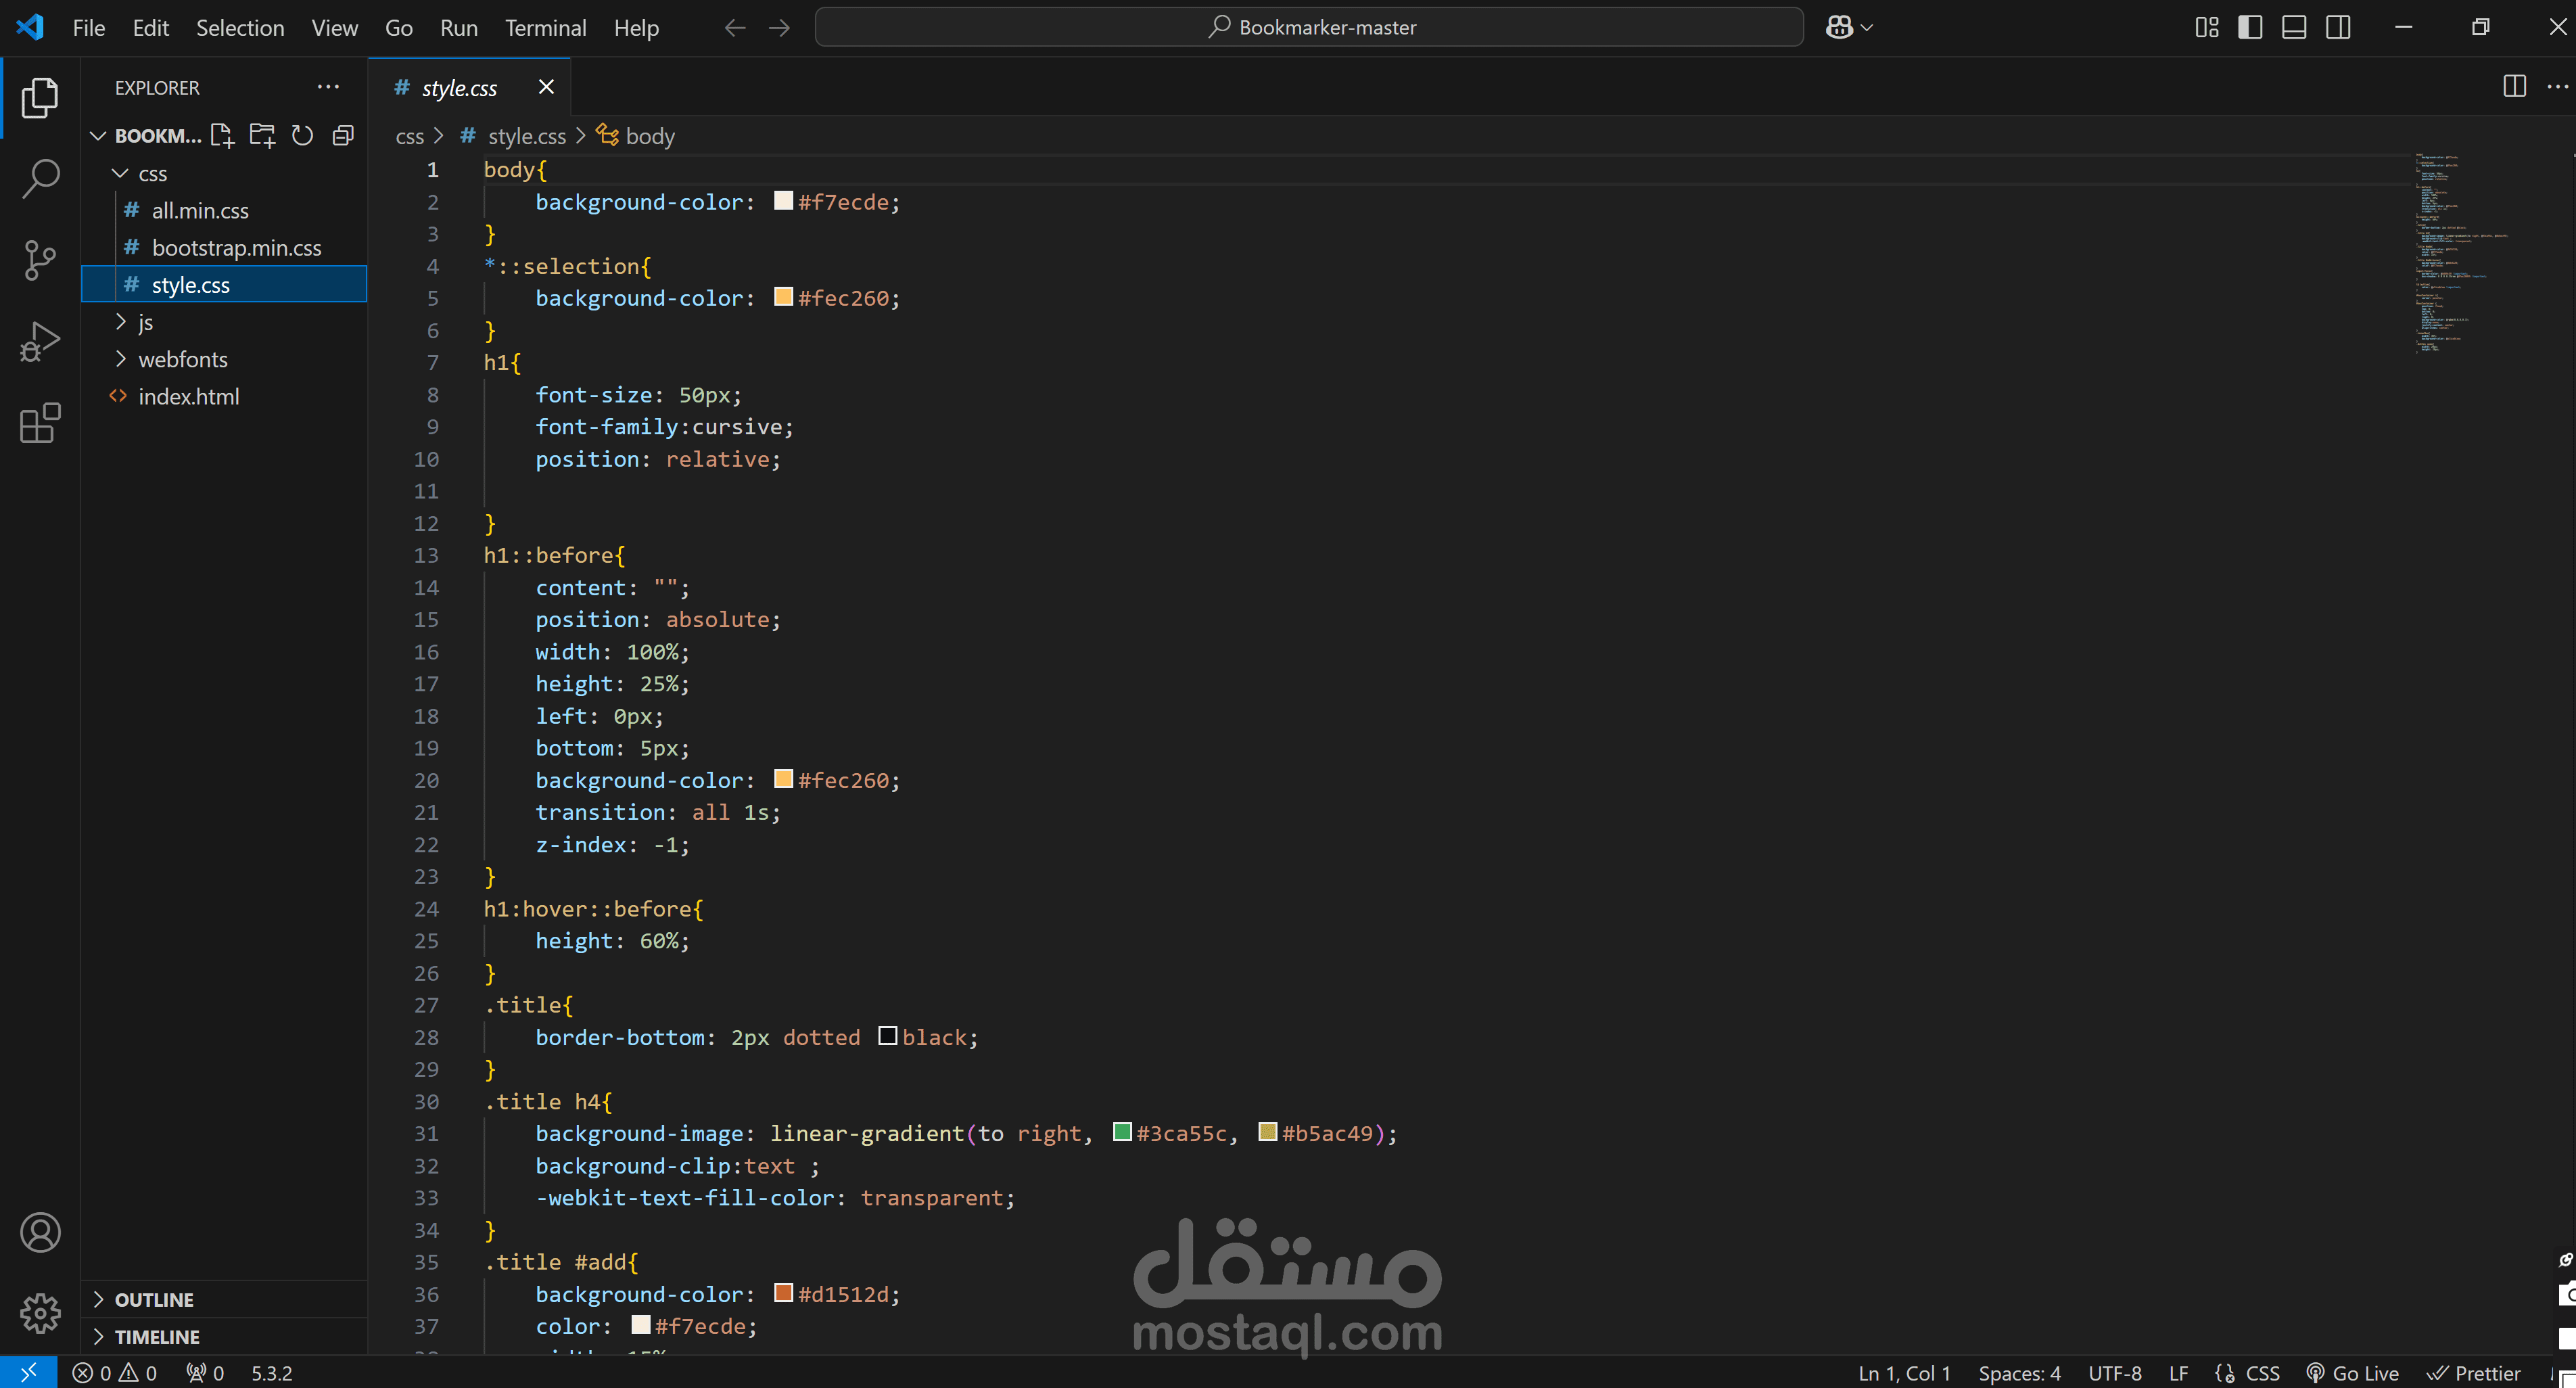Expand the js folder
The image size is (2576, 1388).
[146, 322]
